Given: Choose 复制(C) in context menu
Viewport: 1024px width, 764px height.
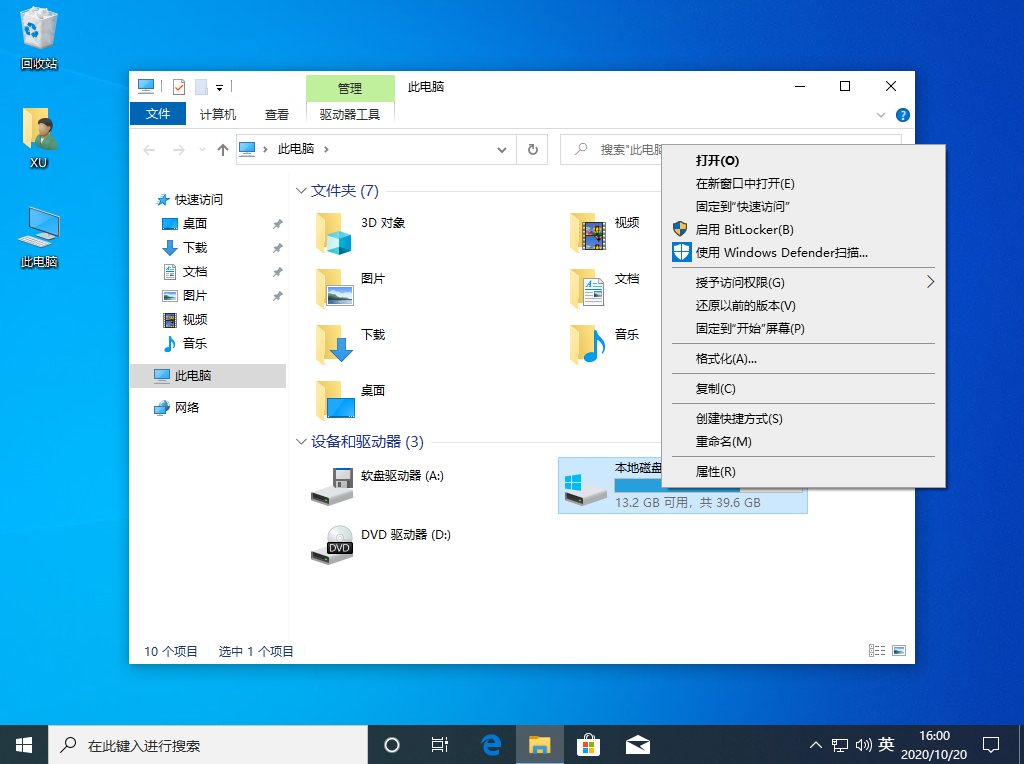Looking at the screenshot, I should coord(803,389).
